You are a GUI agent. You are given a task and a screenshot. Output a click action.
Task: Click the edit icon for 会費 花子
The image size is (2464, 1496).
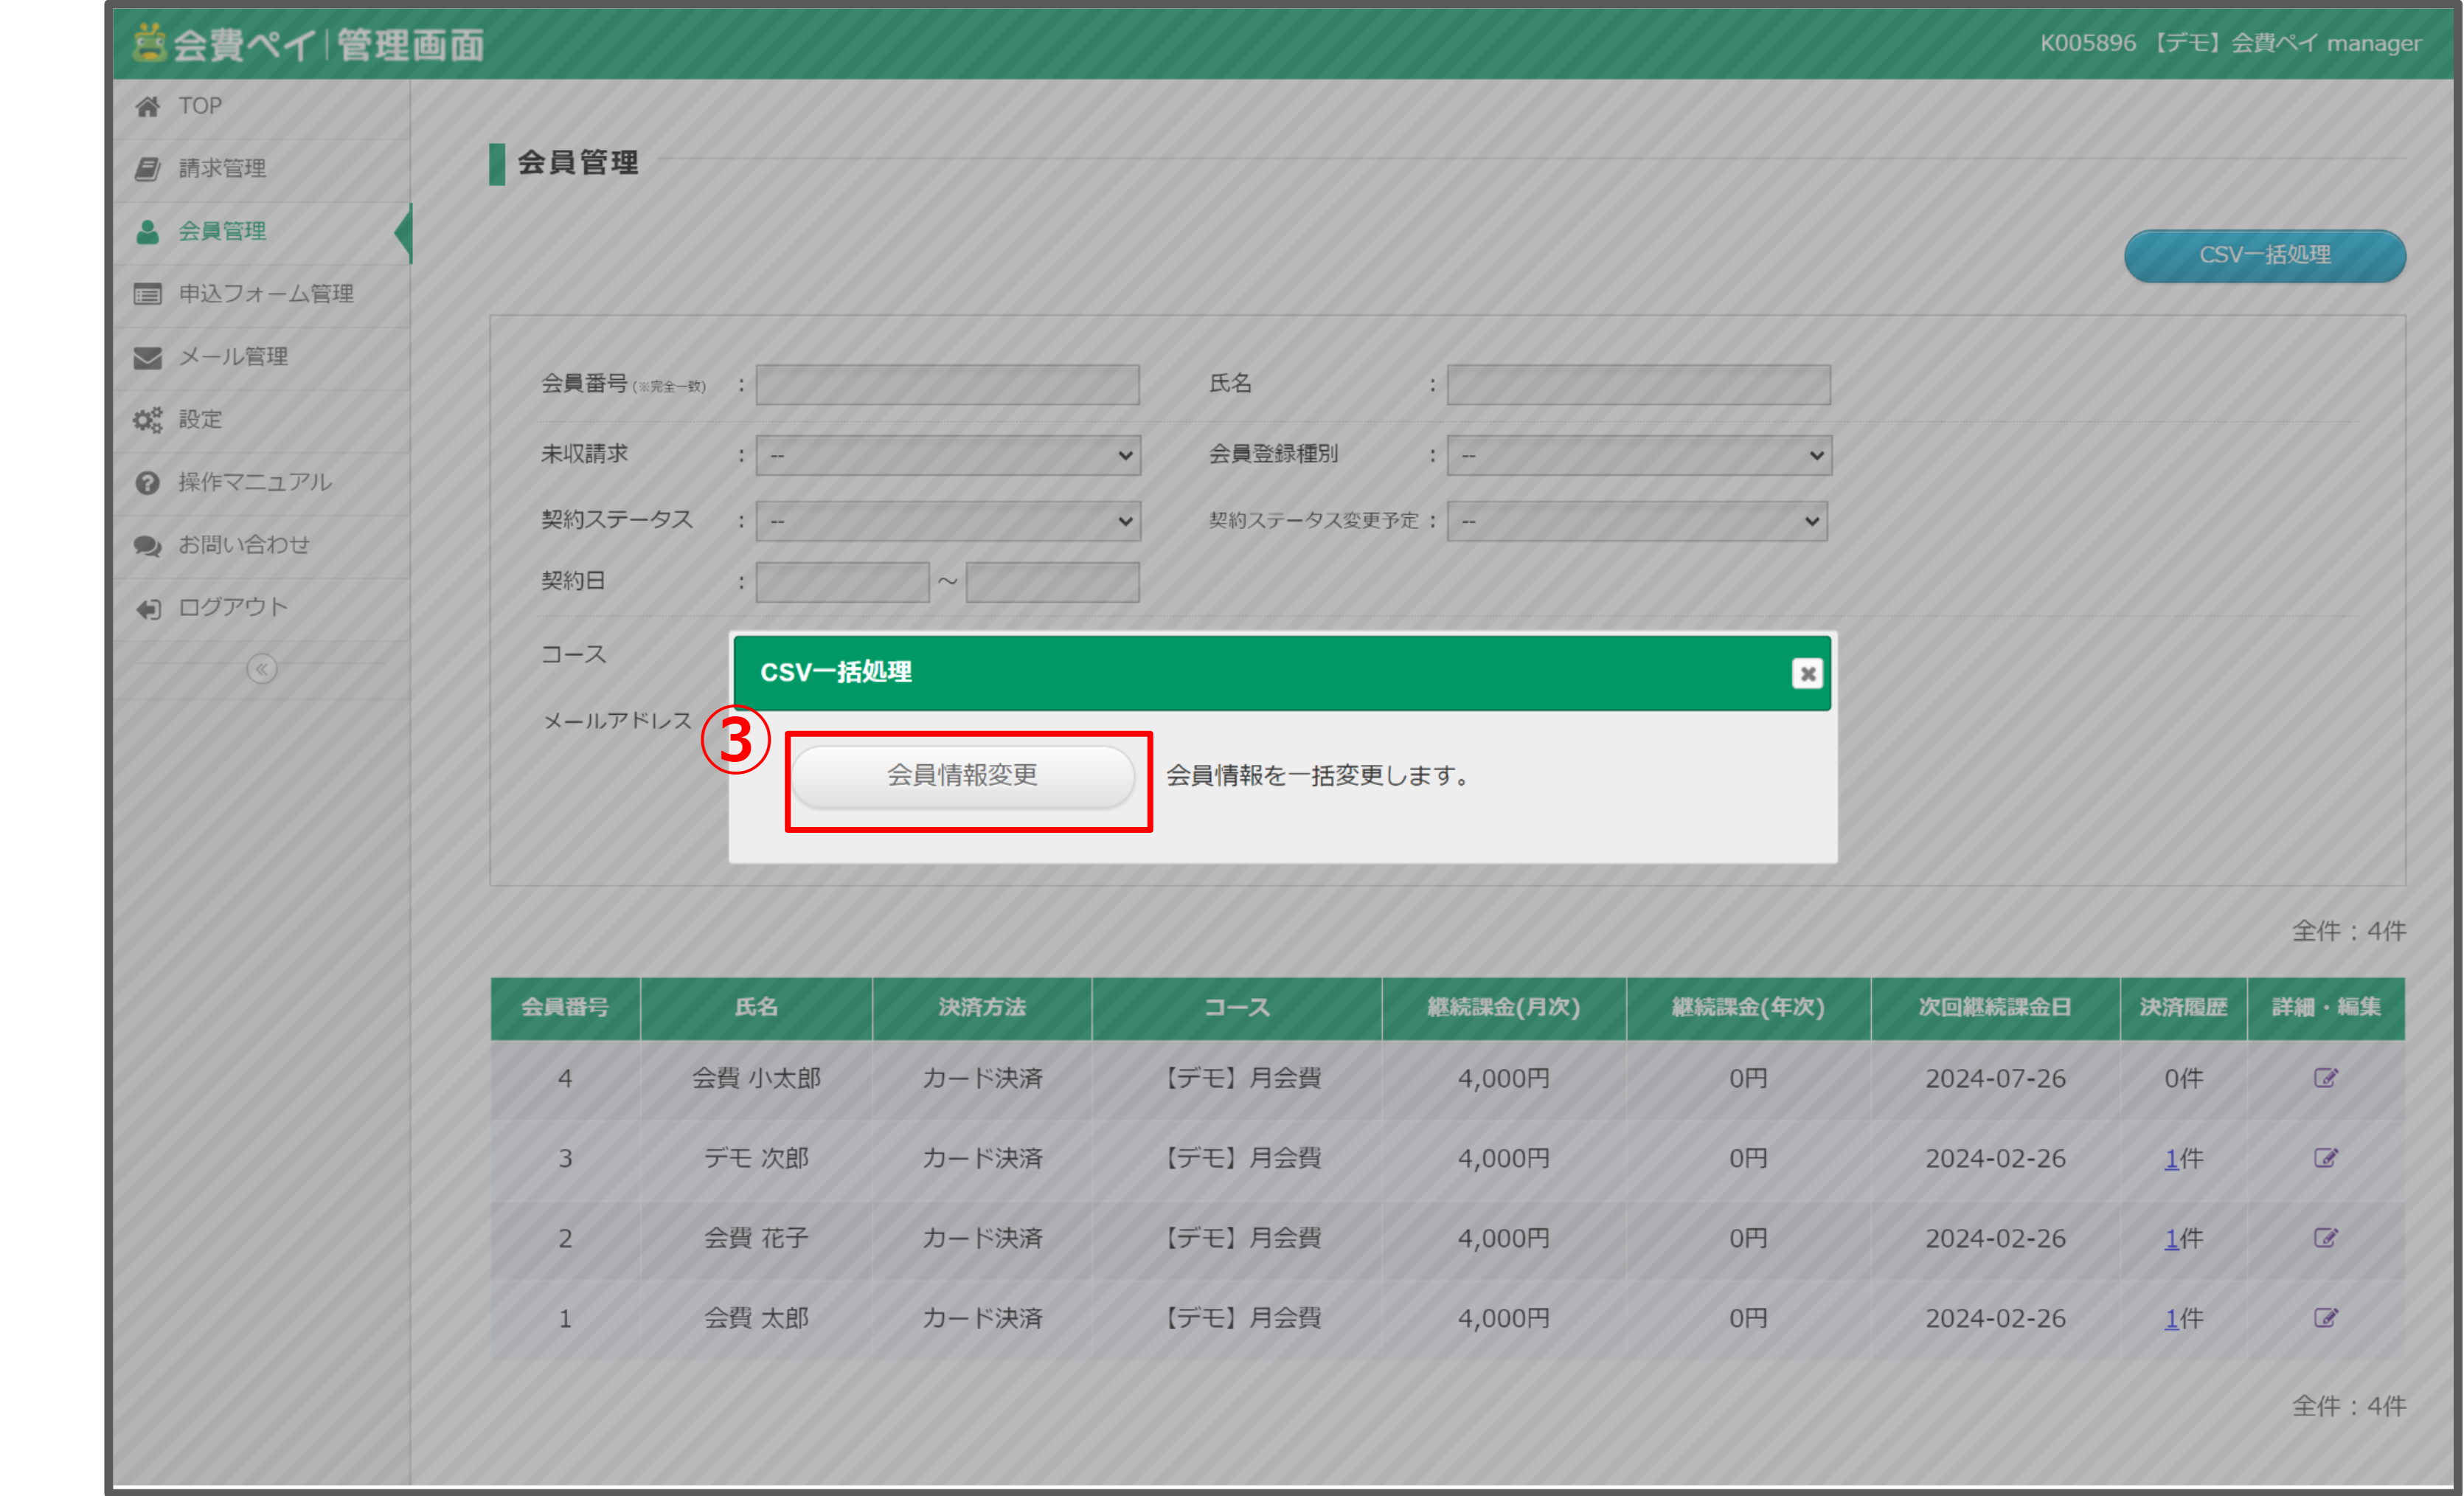[x=2325, y=1237]
